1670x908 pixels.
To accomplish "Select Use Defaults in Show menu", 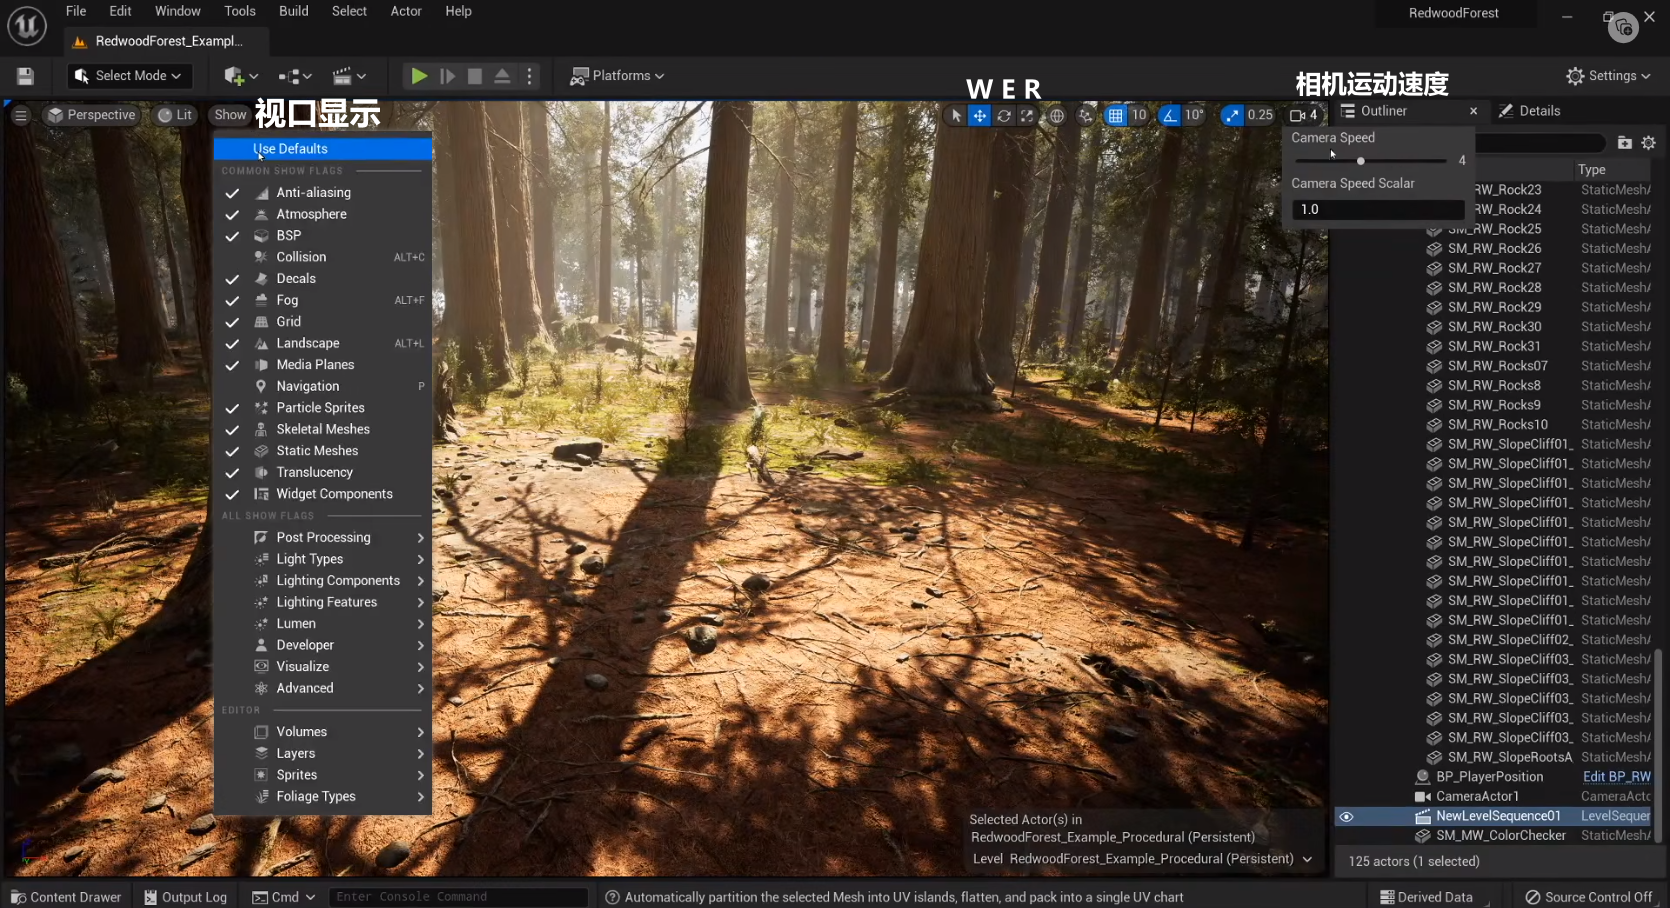I will point(323,149).
